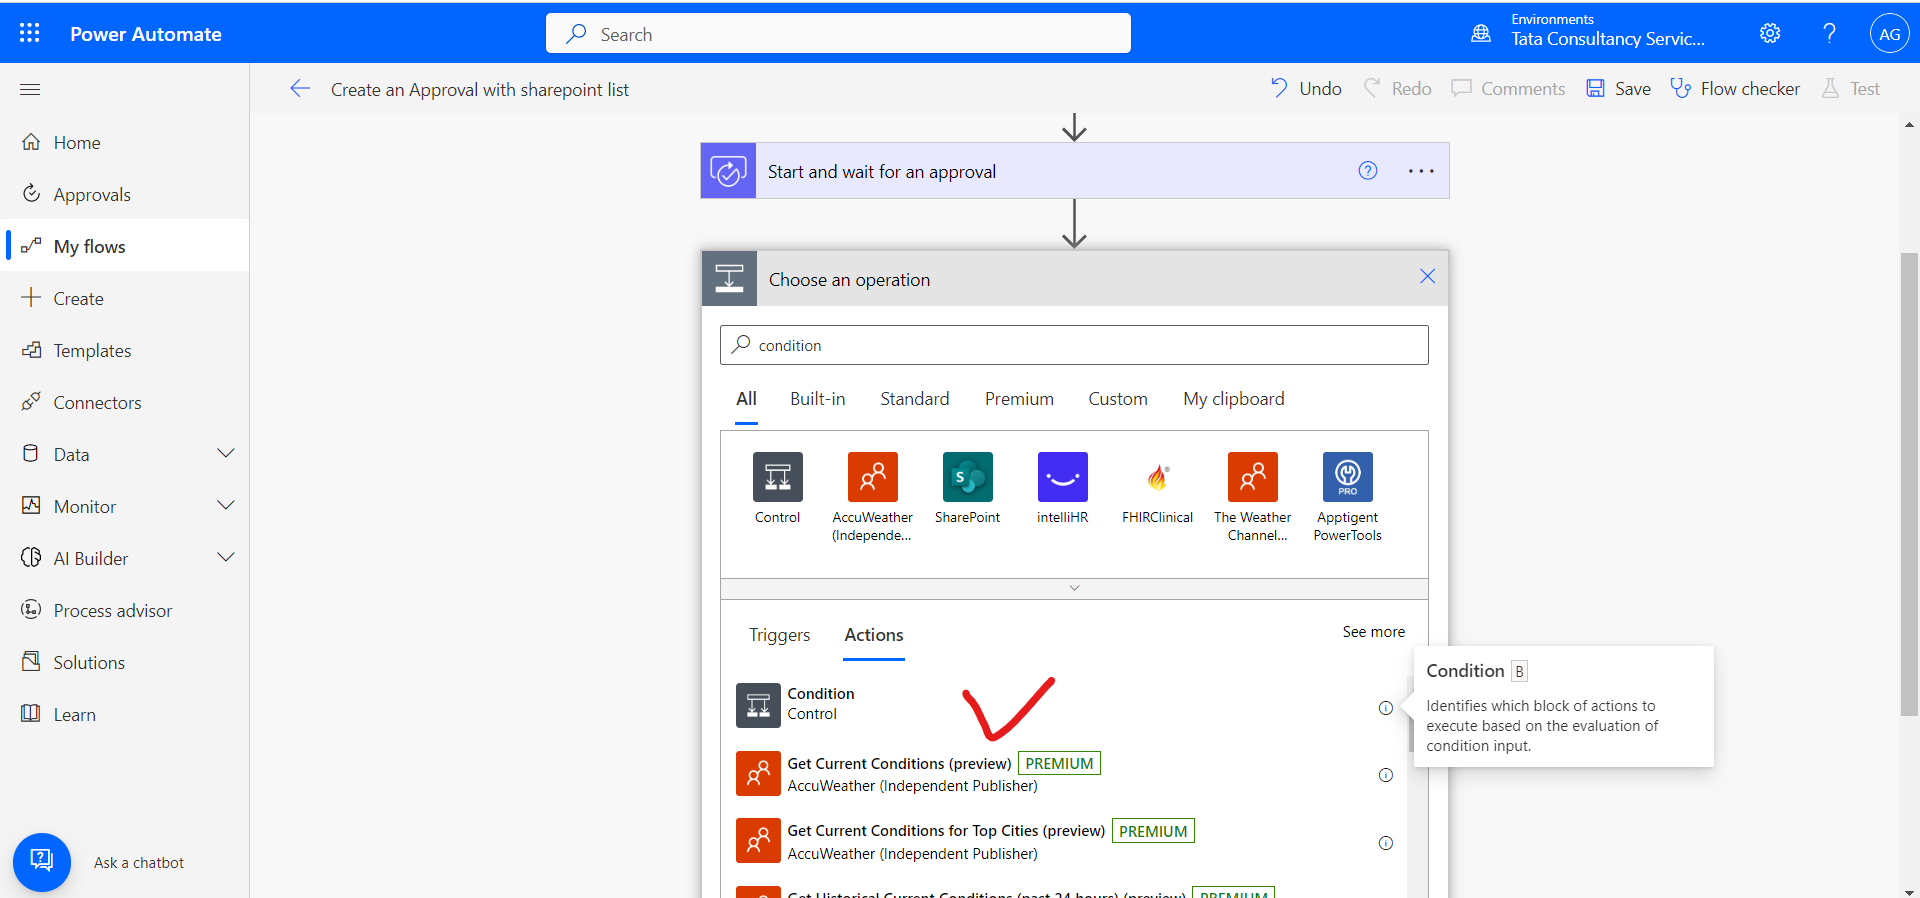Viewport: 1920px width, 898px height.
Task: Expand the connector list chevron
Action: coord(1074,588)
